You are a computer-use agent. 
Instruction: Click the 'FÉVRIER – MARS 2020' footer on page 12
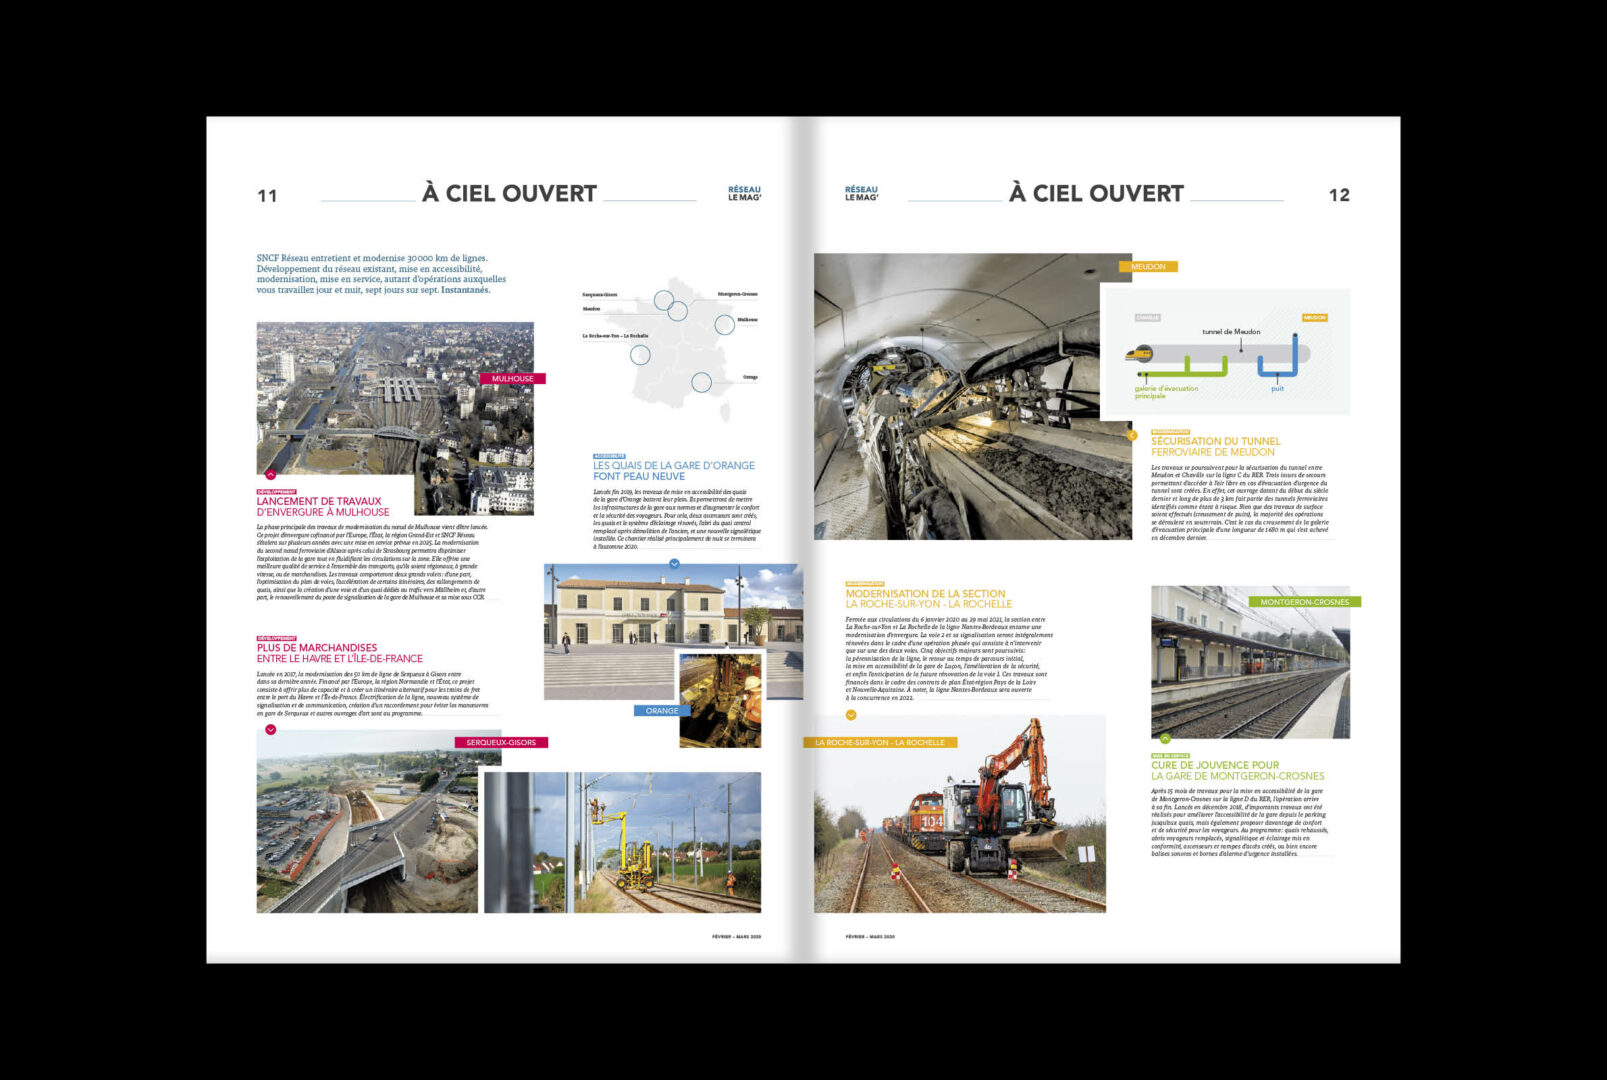[870, 937]
